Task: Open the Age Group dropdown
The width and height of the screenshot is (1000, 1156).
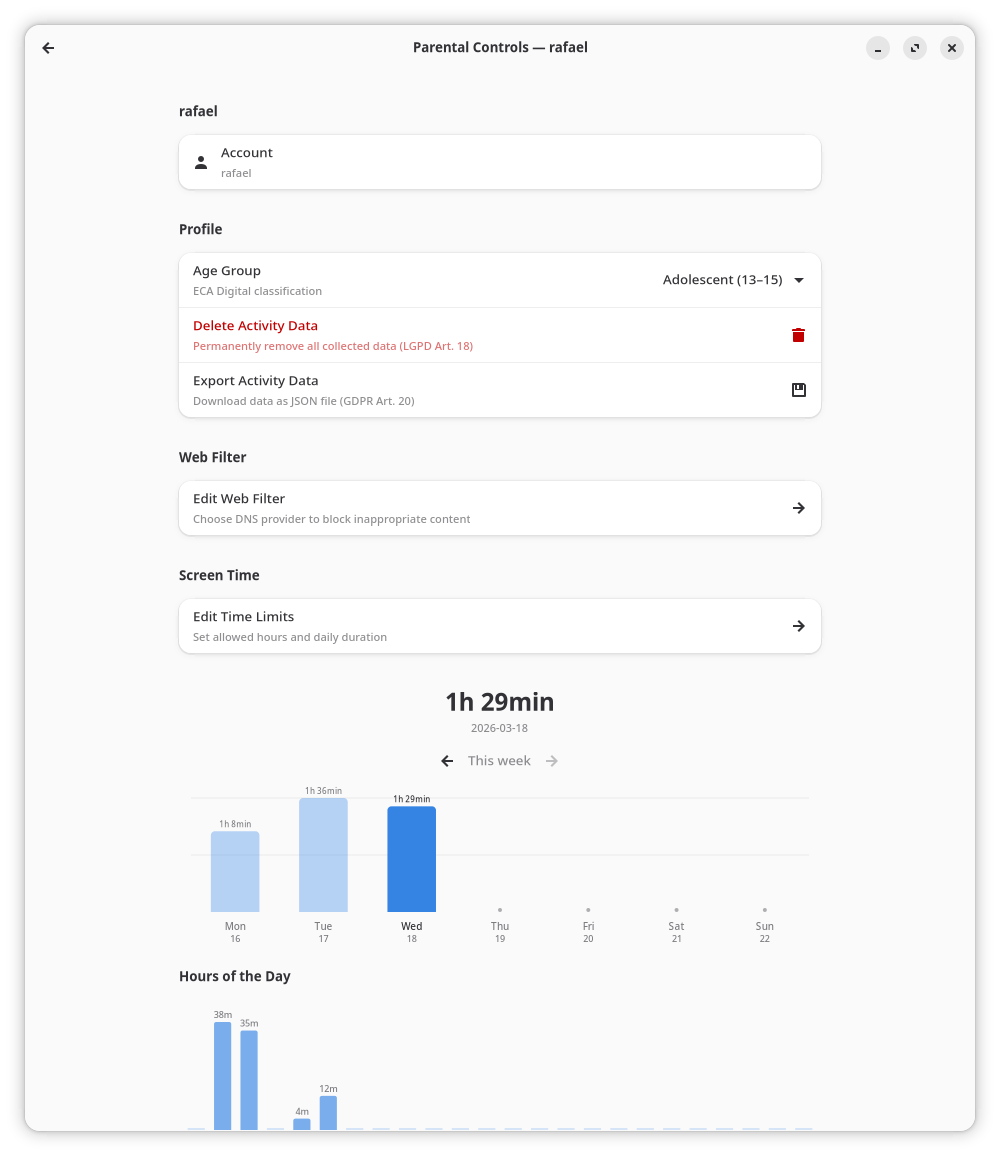Action: (x=732, y=280)
